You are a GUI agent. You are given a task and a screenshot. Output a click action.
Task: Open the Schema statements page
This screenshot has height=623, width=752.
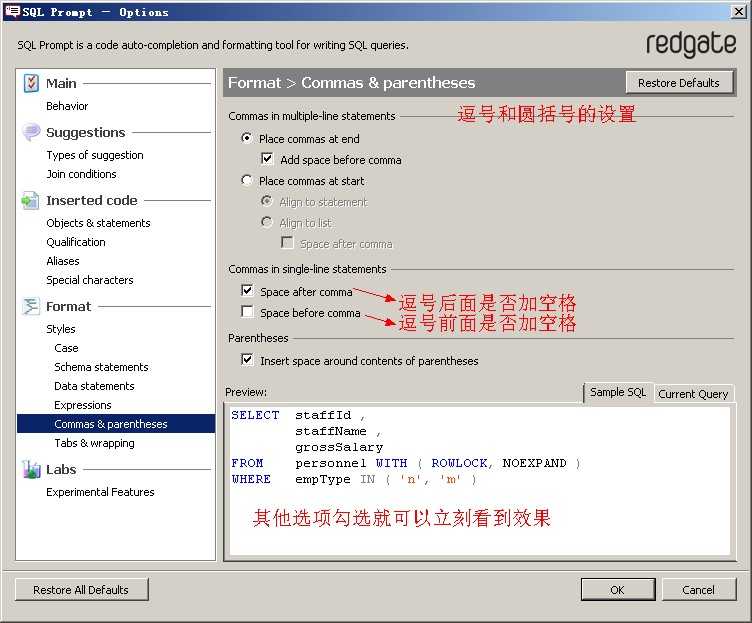[101, 367]
